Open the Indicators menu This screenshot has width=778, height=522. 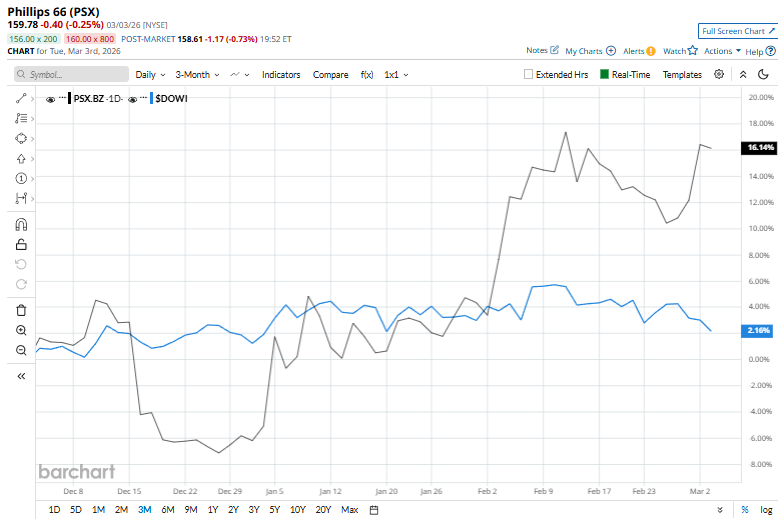[x=281, y=75]
